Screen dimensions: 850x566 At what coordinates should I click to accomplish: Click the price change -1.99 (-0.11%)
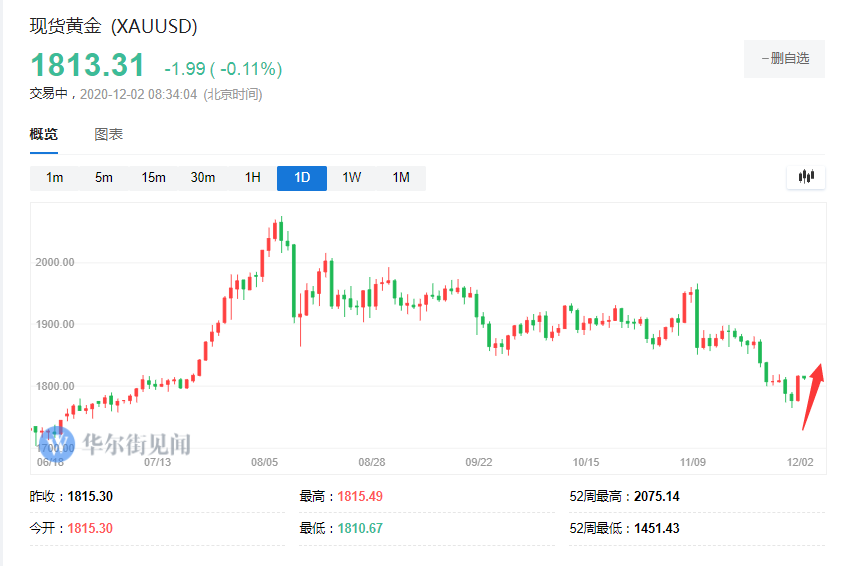223,68
